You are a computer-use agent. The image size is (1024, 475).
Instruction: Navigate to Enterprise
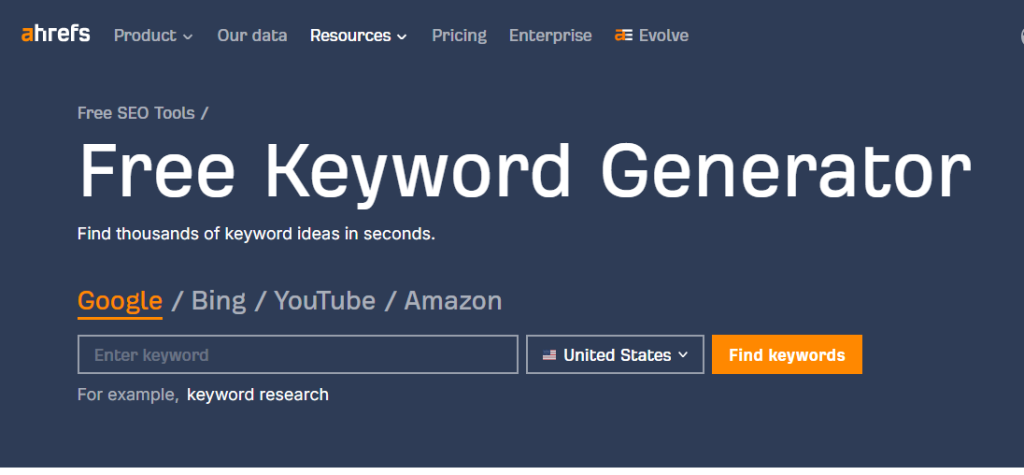[x=550, y=35]
